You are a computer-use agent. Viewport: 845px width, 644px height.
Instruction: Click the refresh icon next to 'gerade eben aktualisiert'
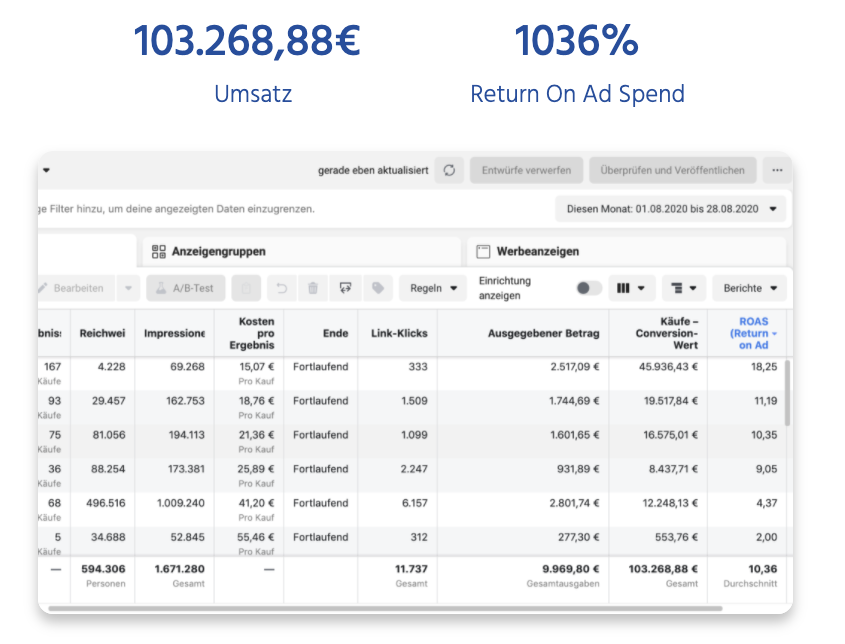click(x=449, y=170)
